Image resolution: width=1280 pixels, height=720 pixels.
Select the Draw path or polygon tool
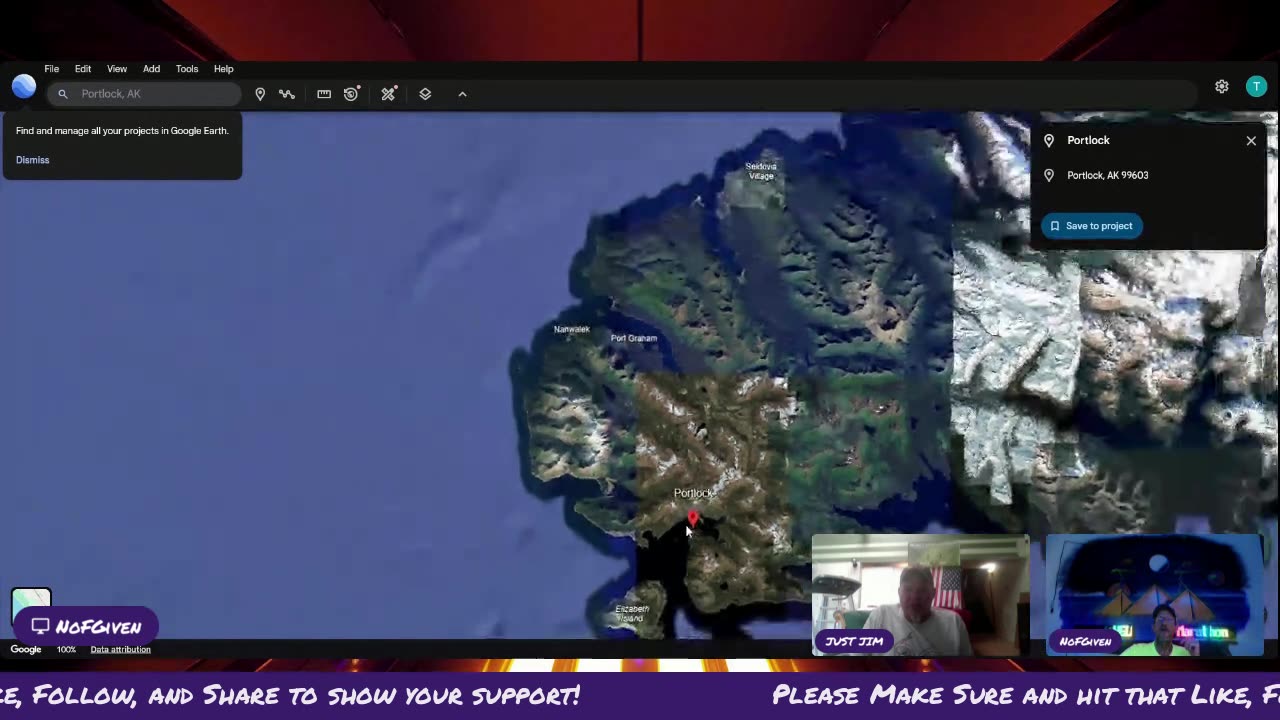287,94
